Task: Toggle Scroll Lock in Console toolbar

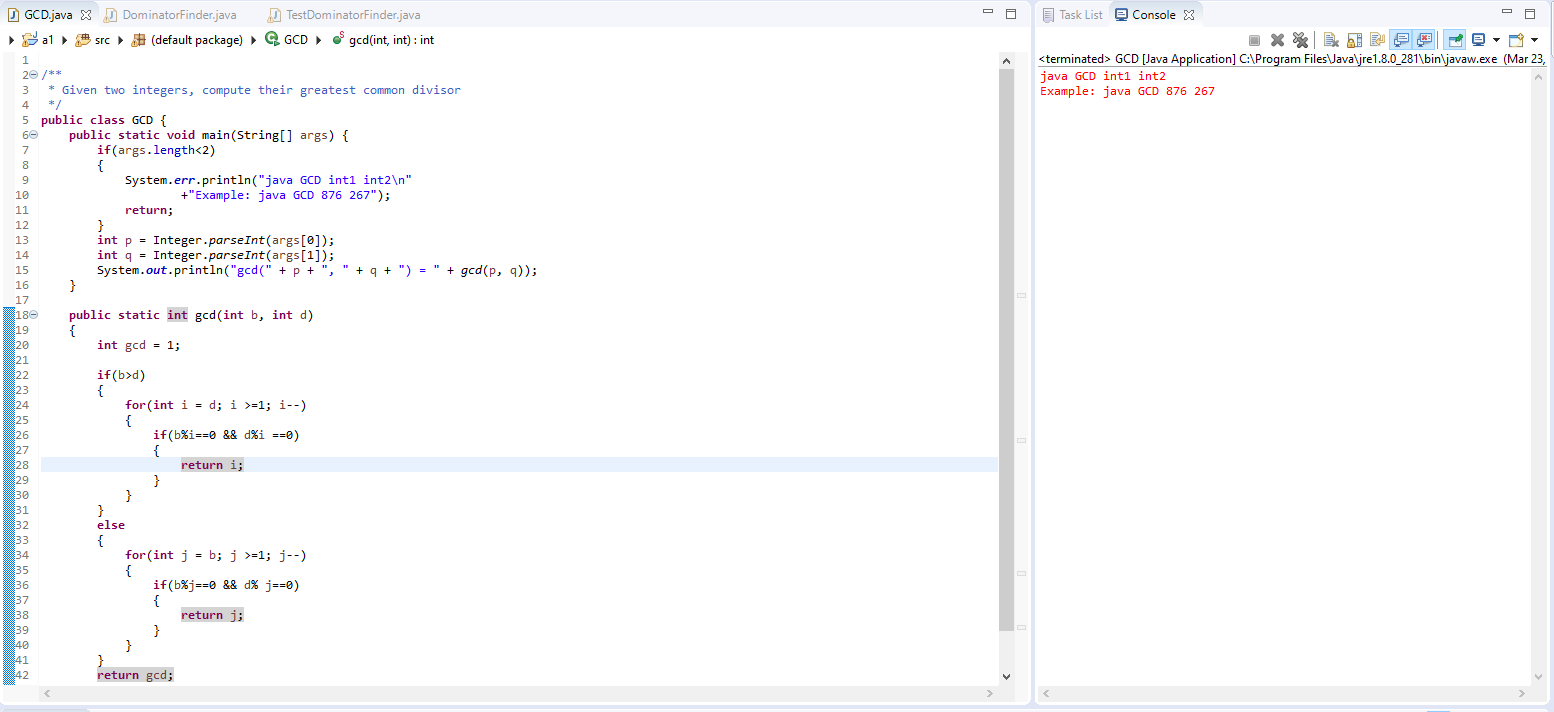Action: [x=1355, y=40]
